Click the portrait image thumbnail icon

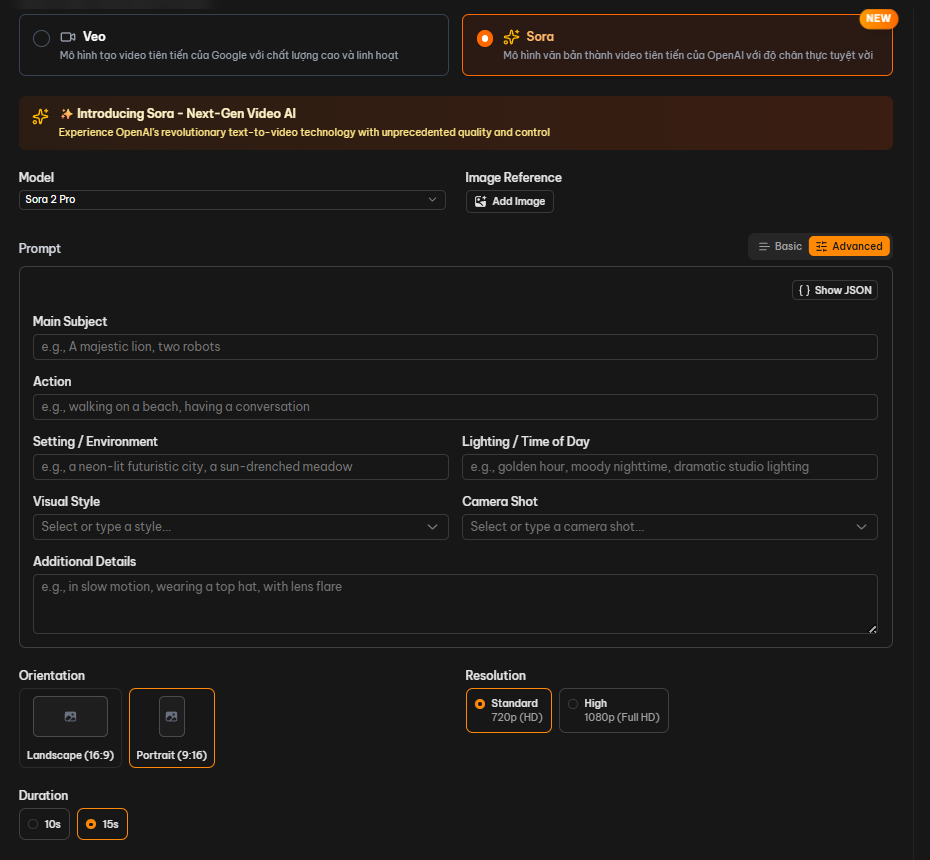pyautogui.click(x=172, y=716)
